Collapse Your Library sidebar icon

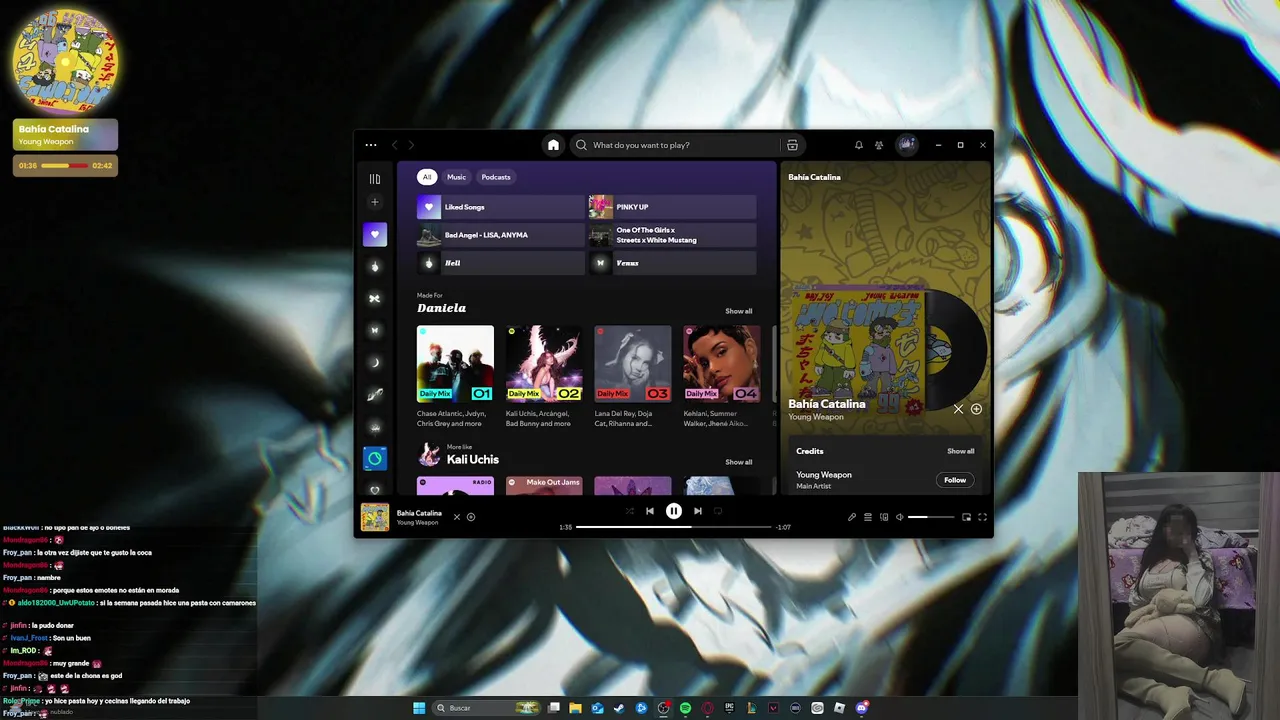(x=375, y=179)
